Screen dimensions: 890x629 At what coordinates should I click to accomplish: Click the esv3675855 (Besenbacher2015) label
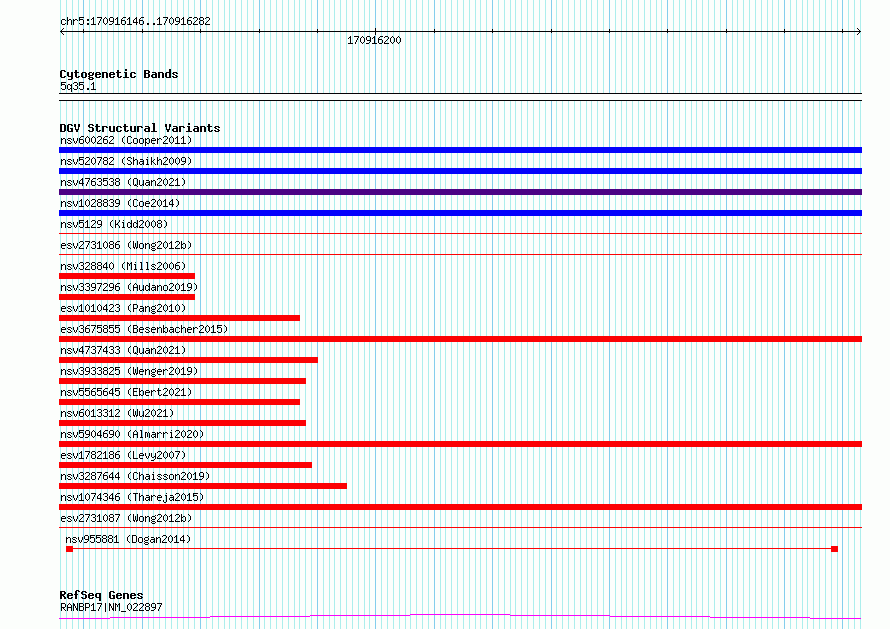point(144,329)
